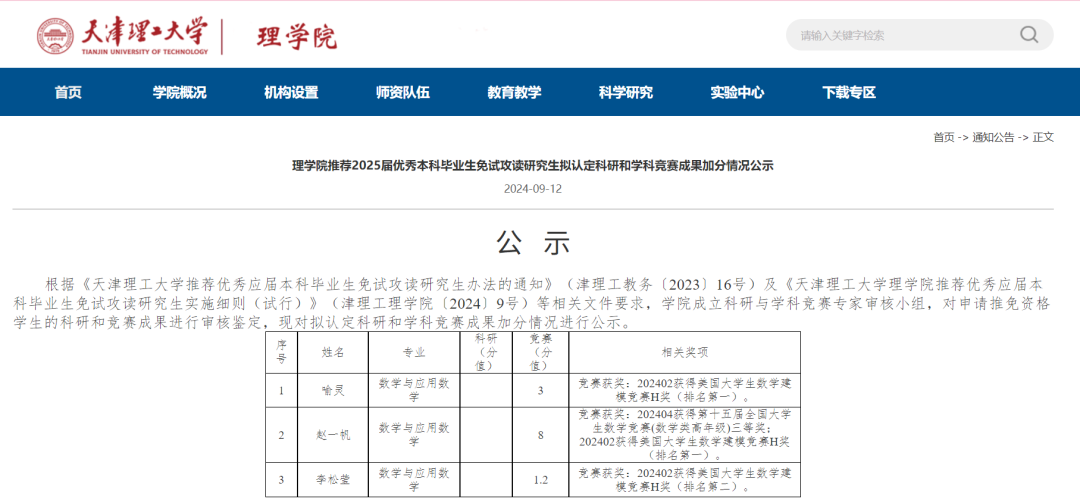1080x502 pixels.
Task: Click the competition score 8 for 赵一帆
Action: (541, 435)
